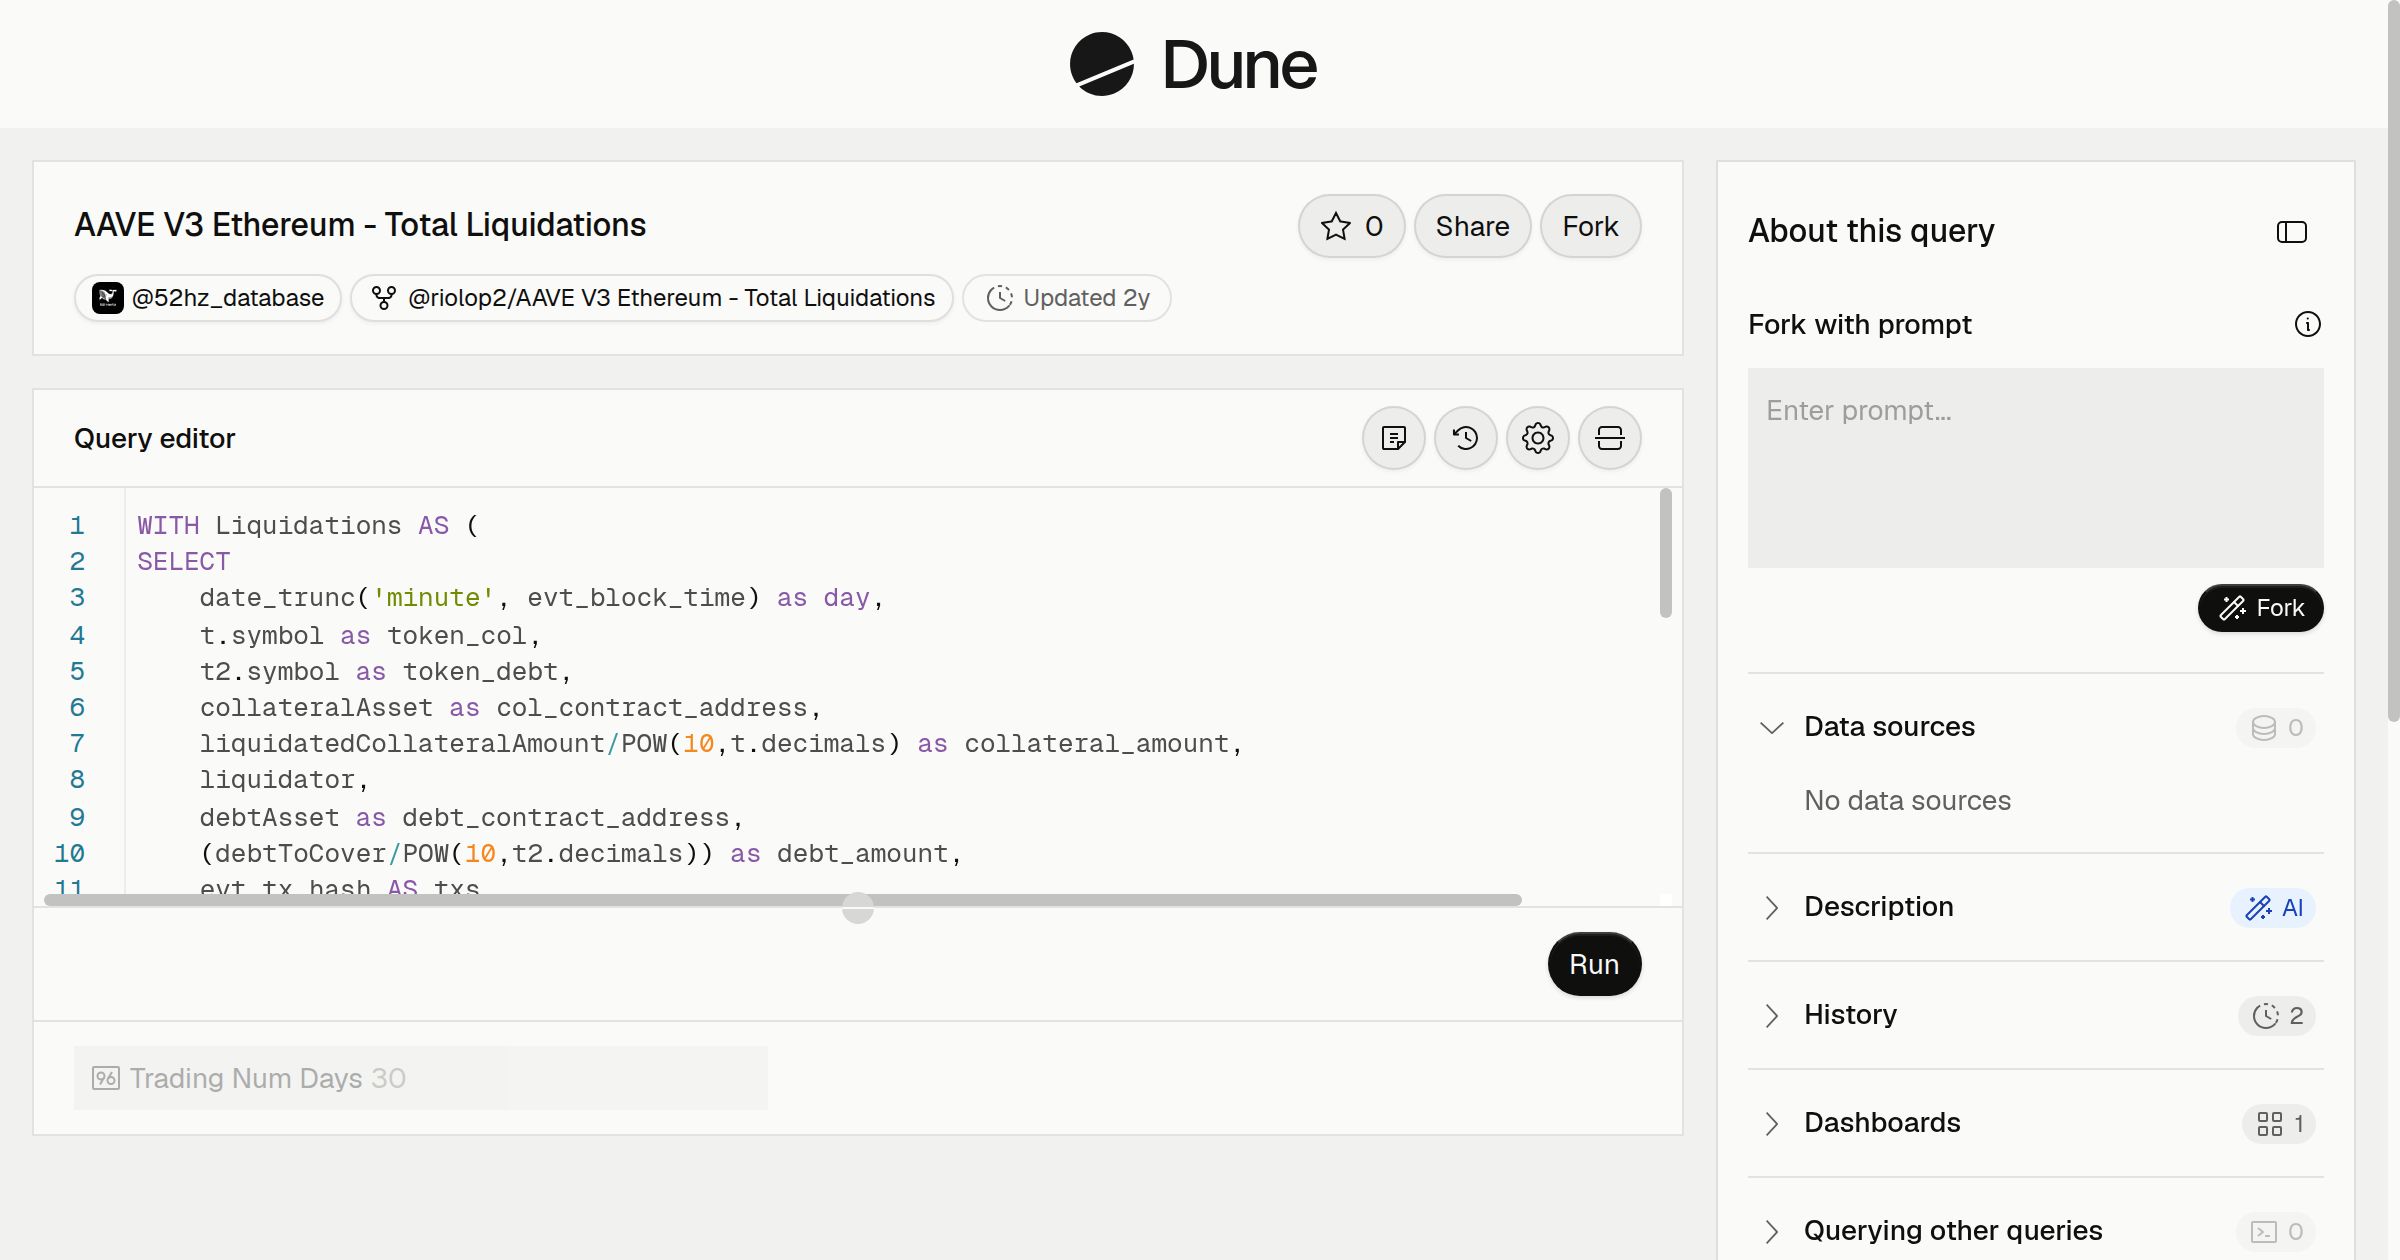Expand the Description section
This screenshot has height=1260, width=2400.
point(1772,907)
